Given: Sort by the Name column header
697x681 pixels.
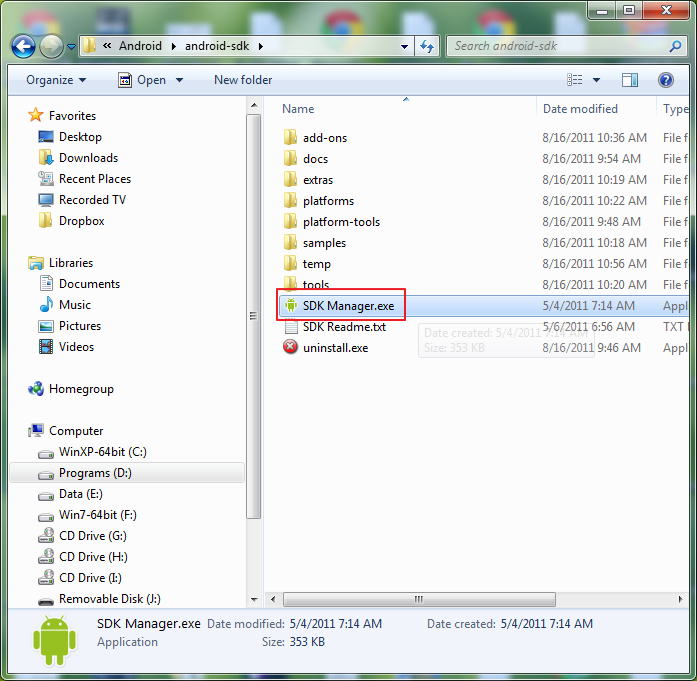Looking at the screenshot, I should tap(298, 109).
